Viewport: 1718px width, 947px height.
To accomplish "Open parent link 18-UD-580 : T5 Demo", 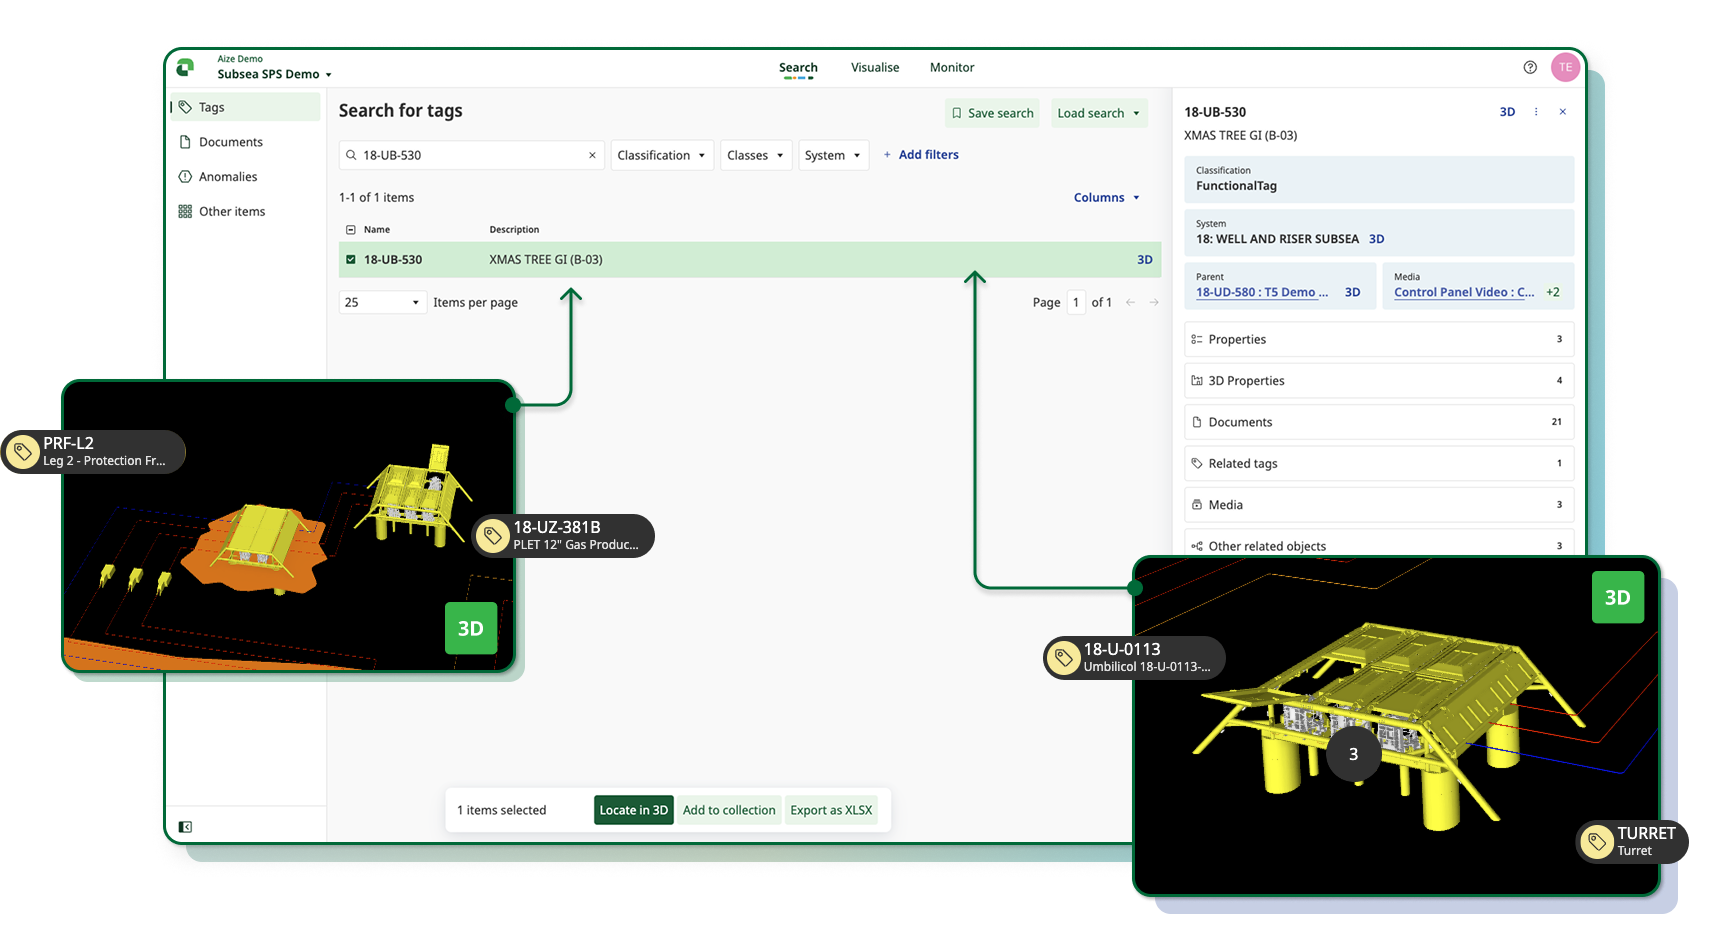I will (1261, 292).
